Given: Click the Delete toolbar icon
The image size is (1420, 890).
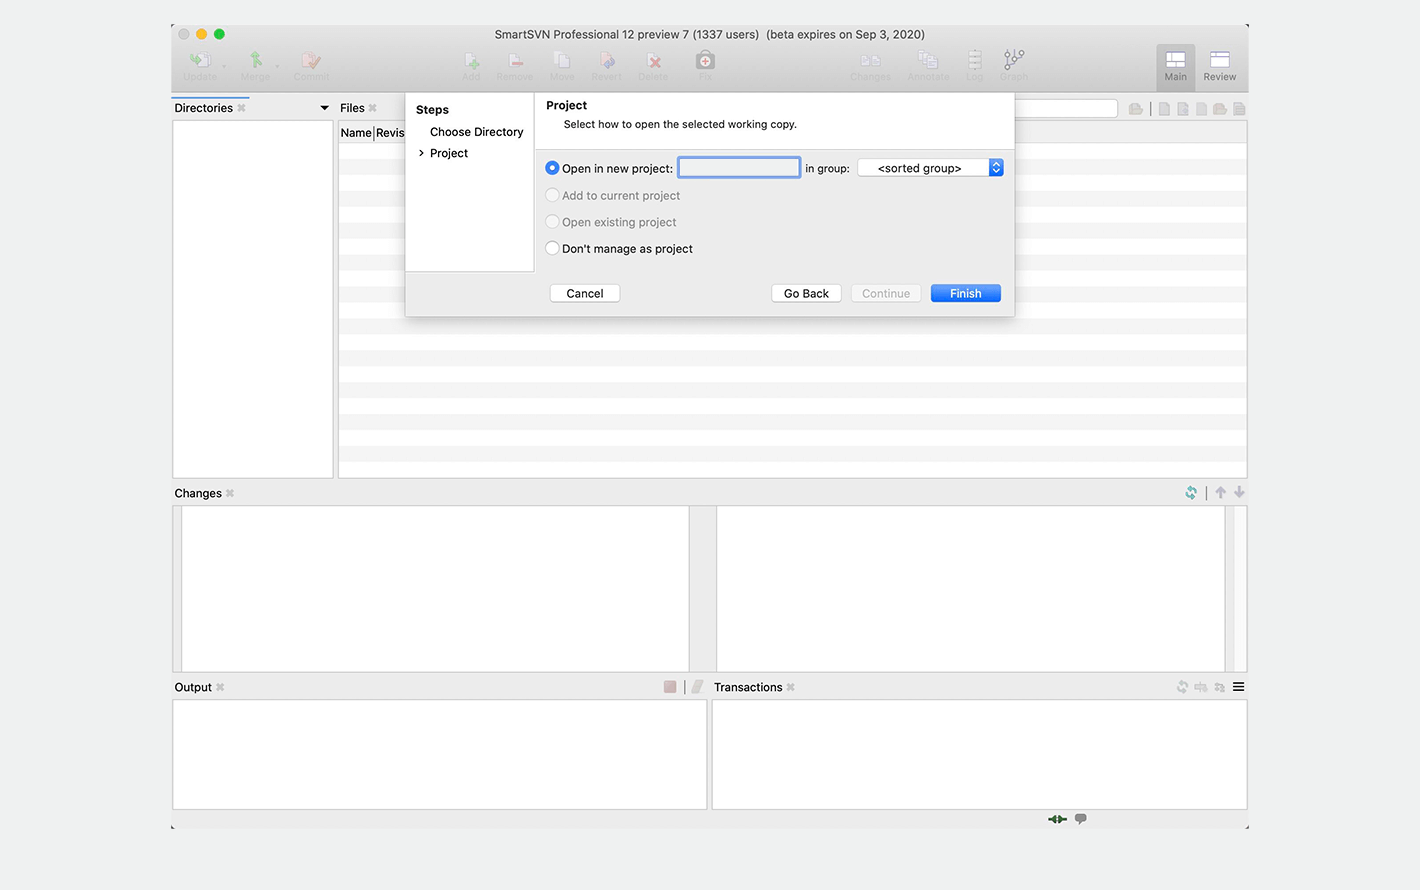Looking at the screenshot, I should [653, 61].
